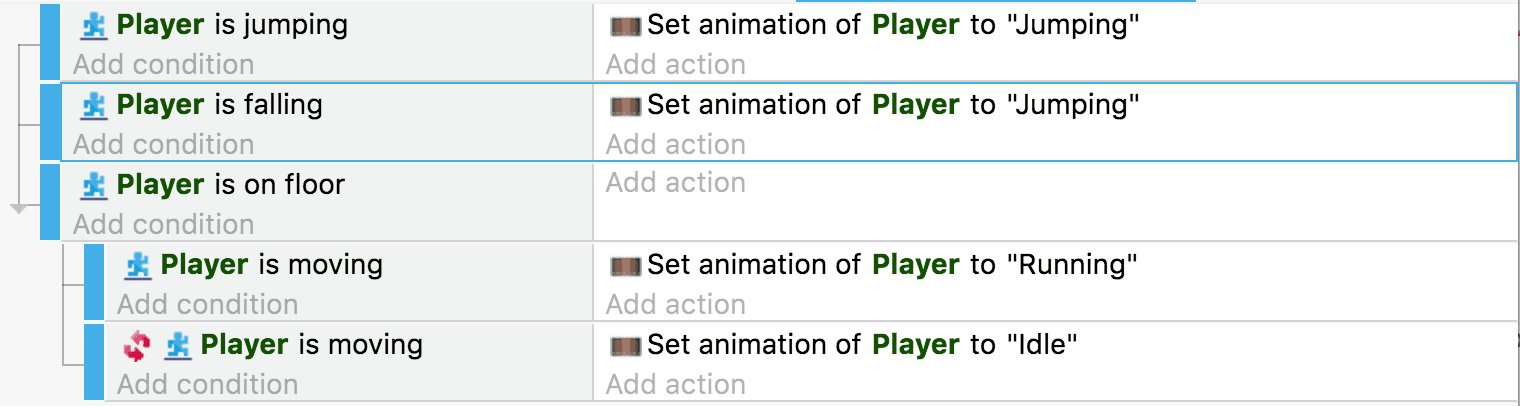The width and height of the screenshot is (1520, 406).
Task: Select the "Player is on floor" condition
Action: tap(230, 185)
